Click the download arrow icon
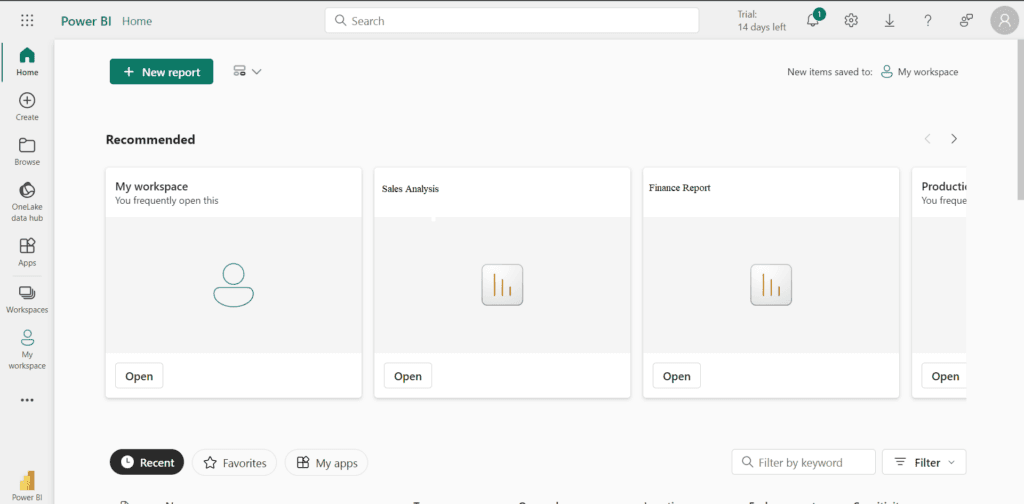 889,21
